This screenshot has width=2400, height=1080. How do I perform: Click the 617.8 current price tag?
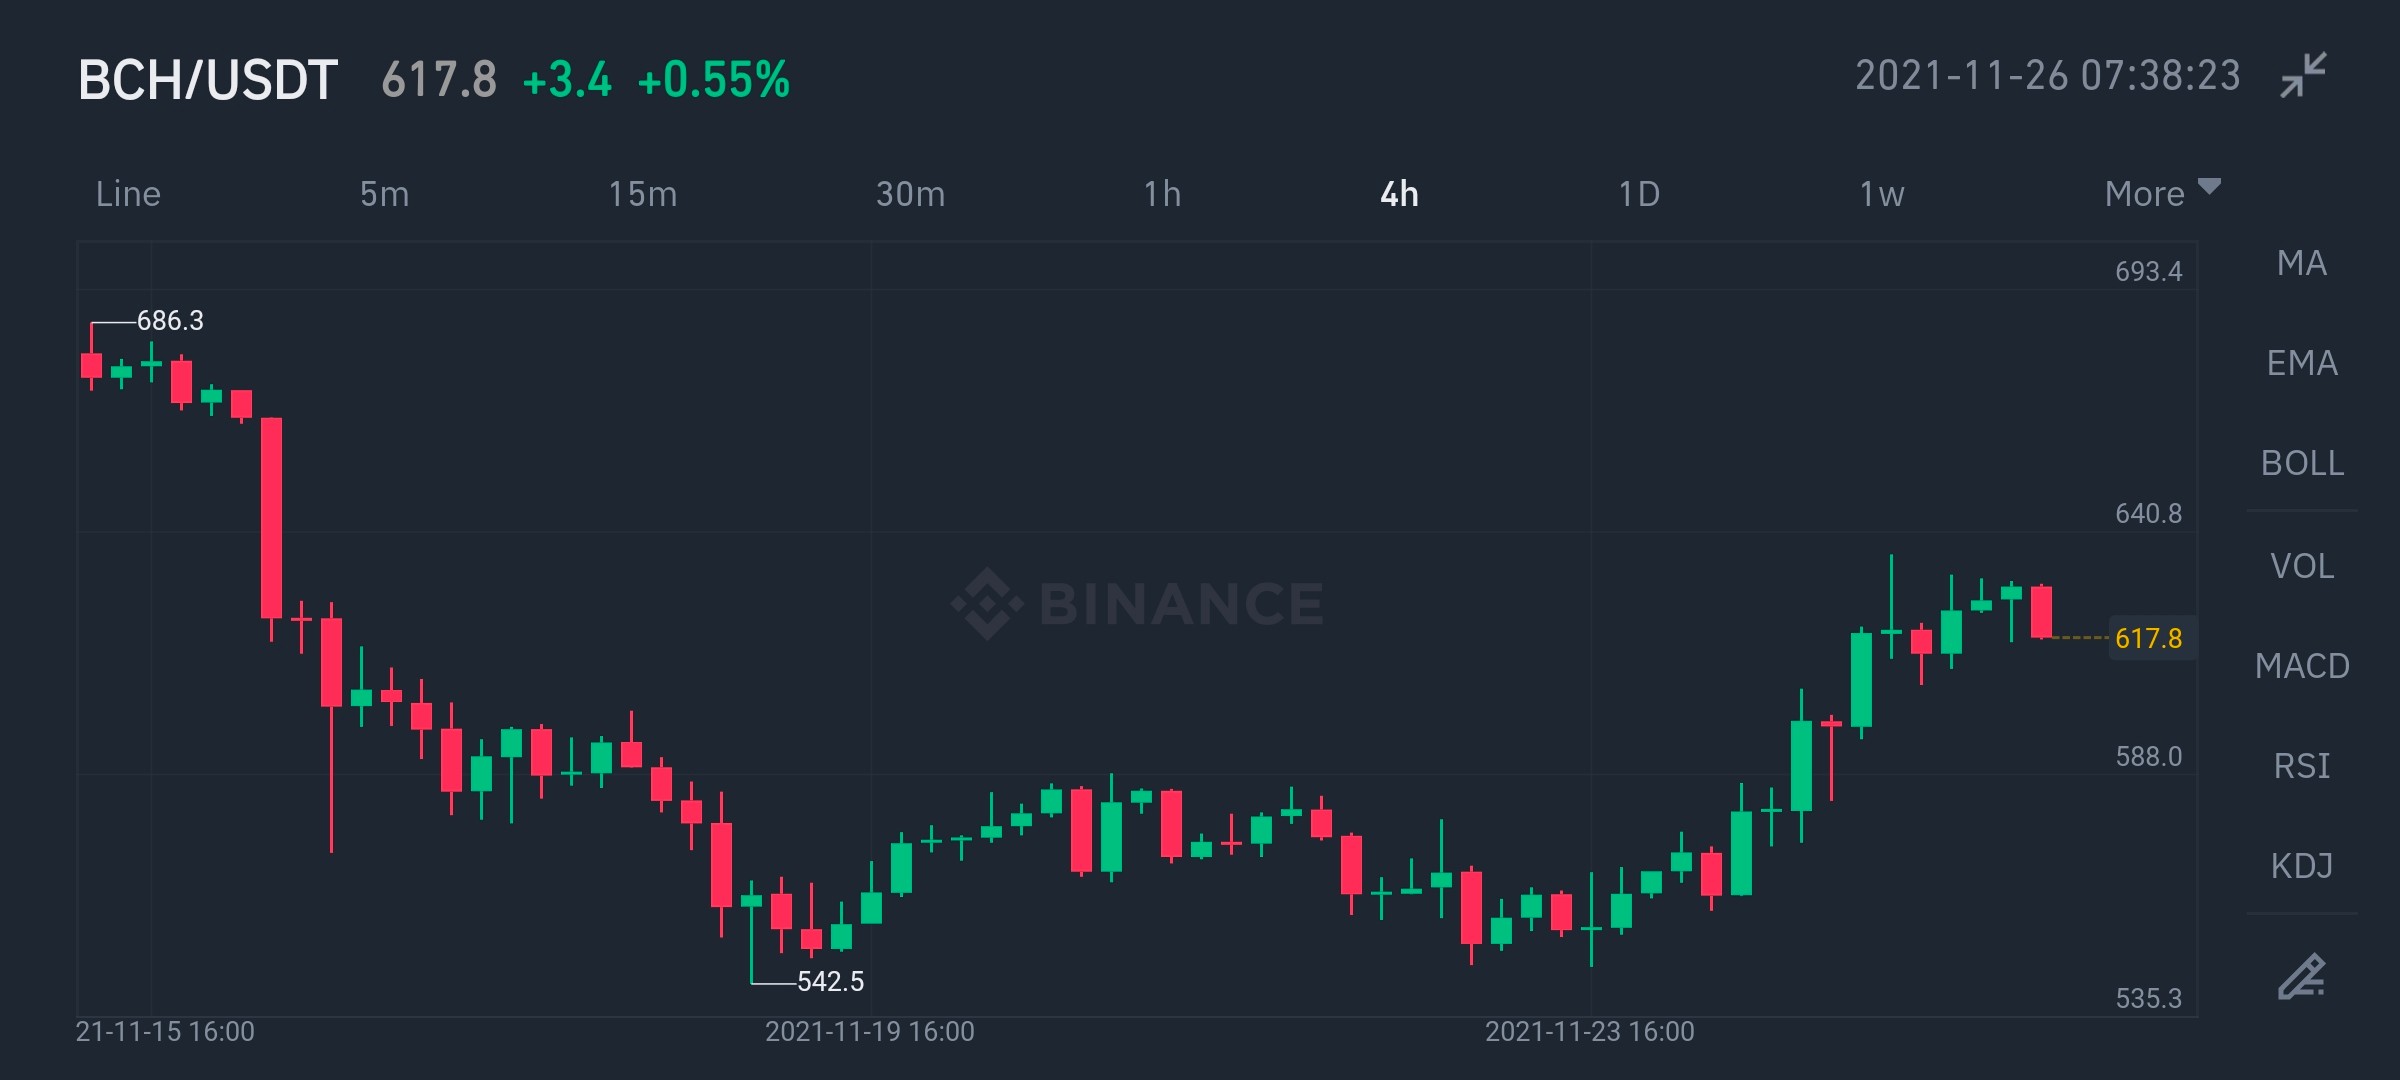coord(2149,638)
